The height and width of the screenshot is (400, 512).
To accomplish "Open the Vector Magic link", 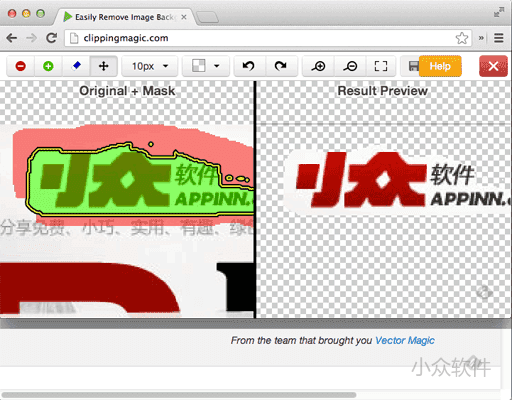I will coord(405,340).
